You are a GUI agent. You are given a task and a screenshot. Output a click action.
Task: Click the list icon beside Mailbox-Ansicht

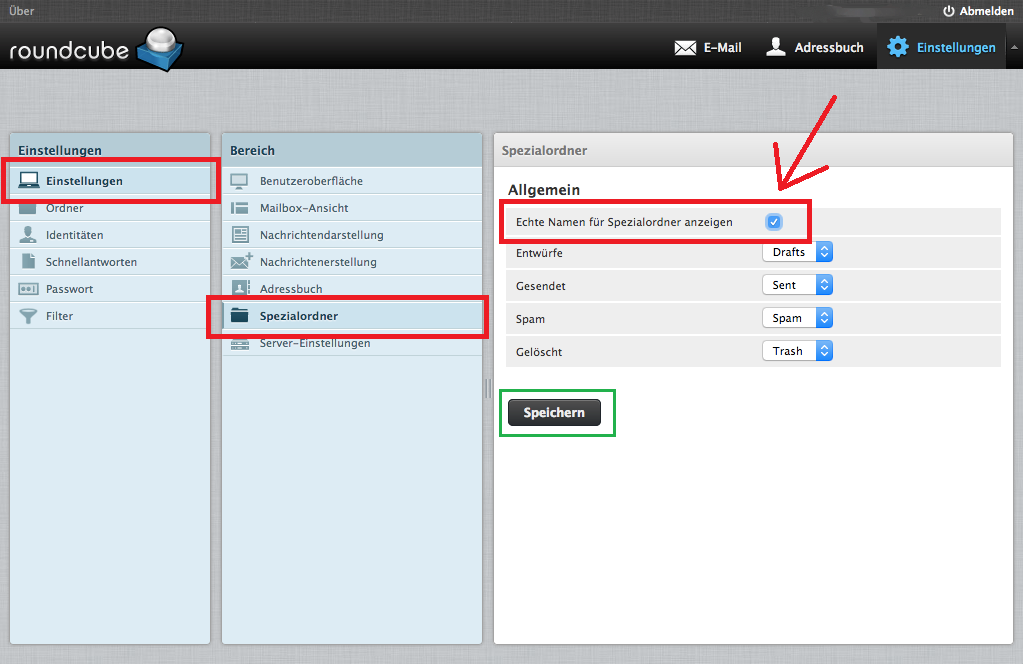tap(239, 208)
